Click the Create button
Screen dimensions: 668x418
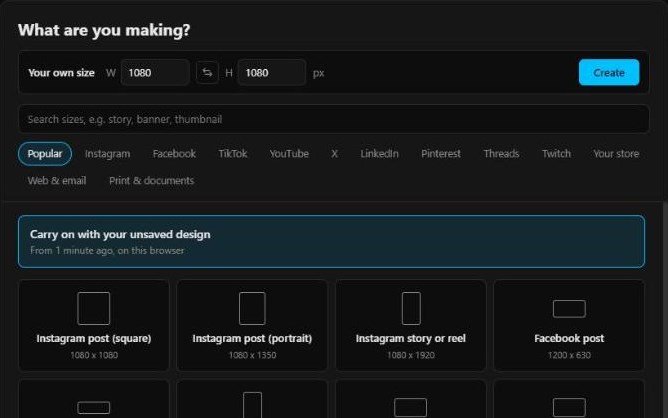[609, 72]
